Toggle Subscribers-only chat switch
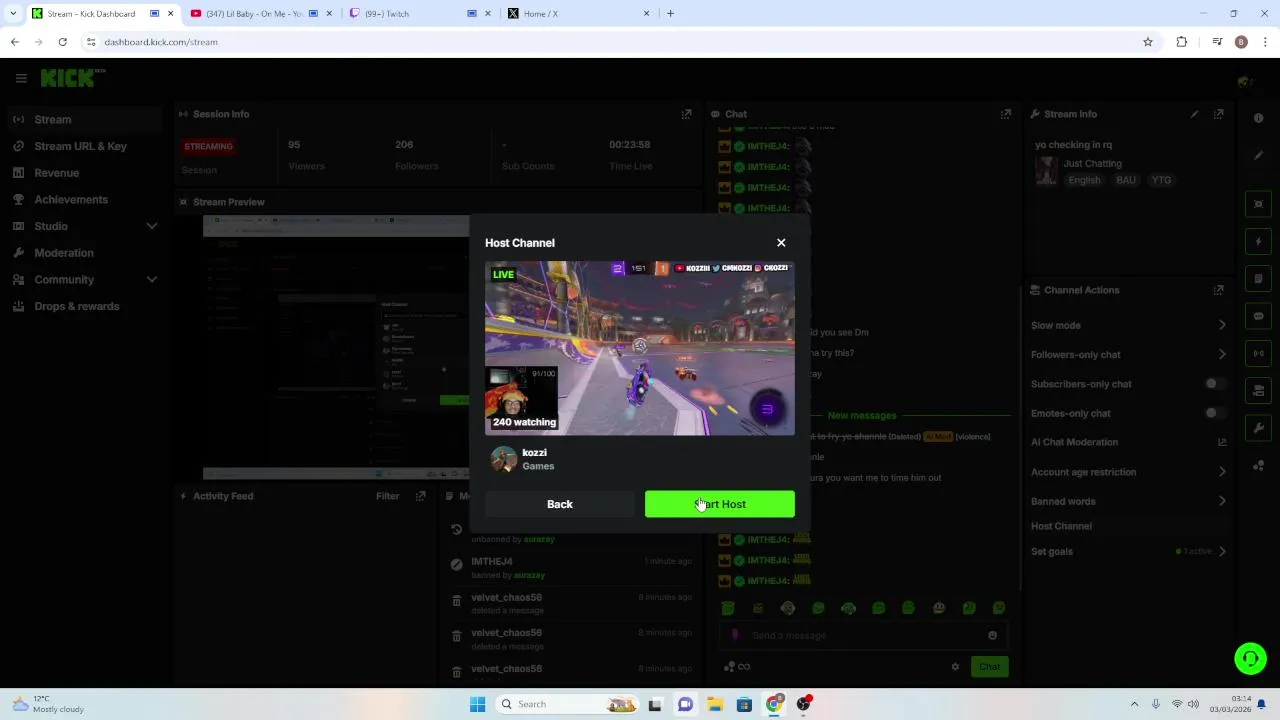The image size is (1280, 720). [x=1214, y=384]
